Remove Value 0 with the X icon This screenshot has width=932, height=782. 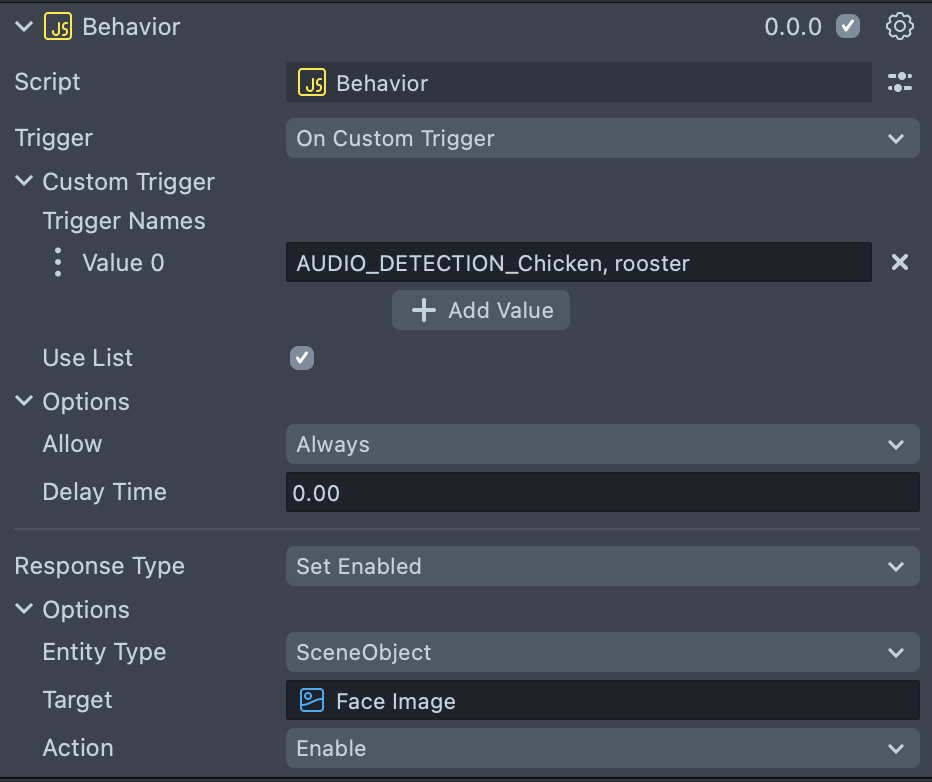(899, 262)
